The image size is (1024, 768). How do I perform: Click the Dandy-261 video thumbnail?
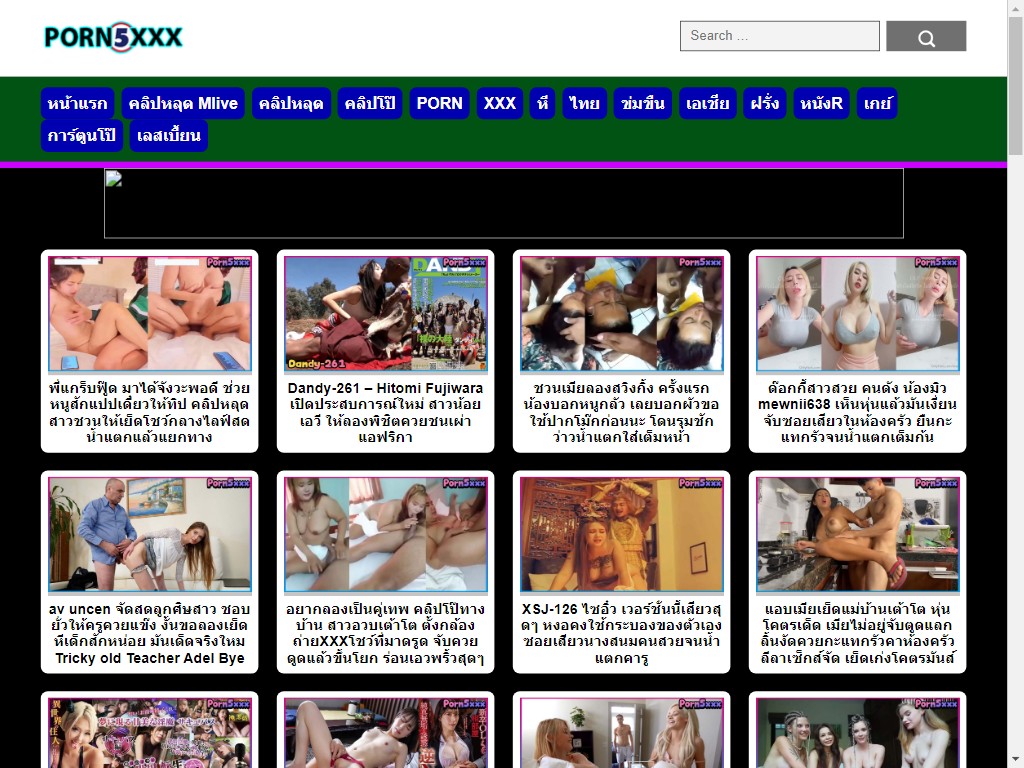click(385, 314)
